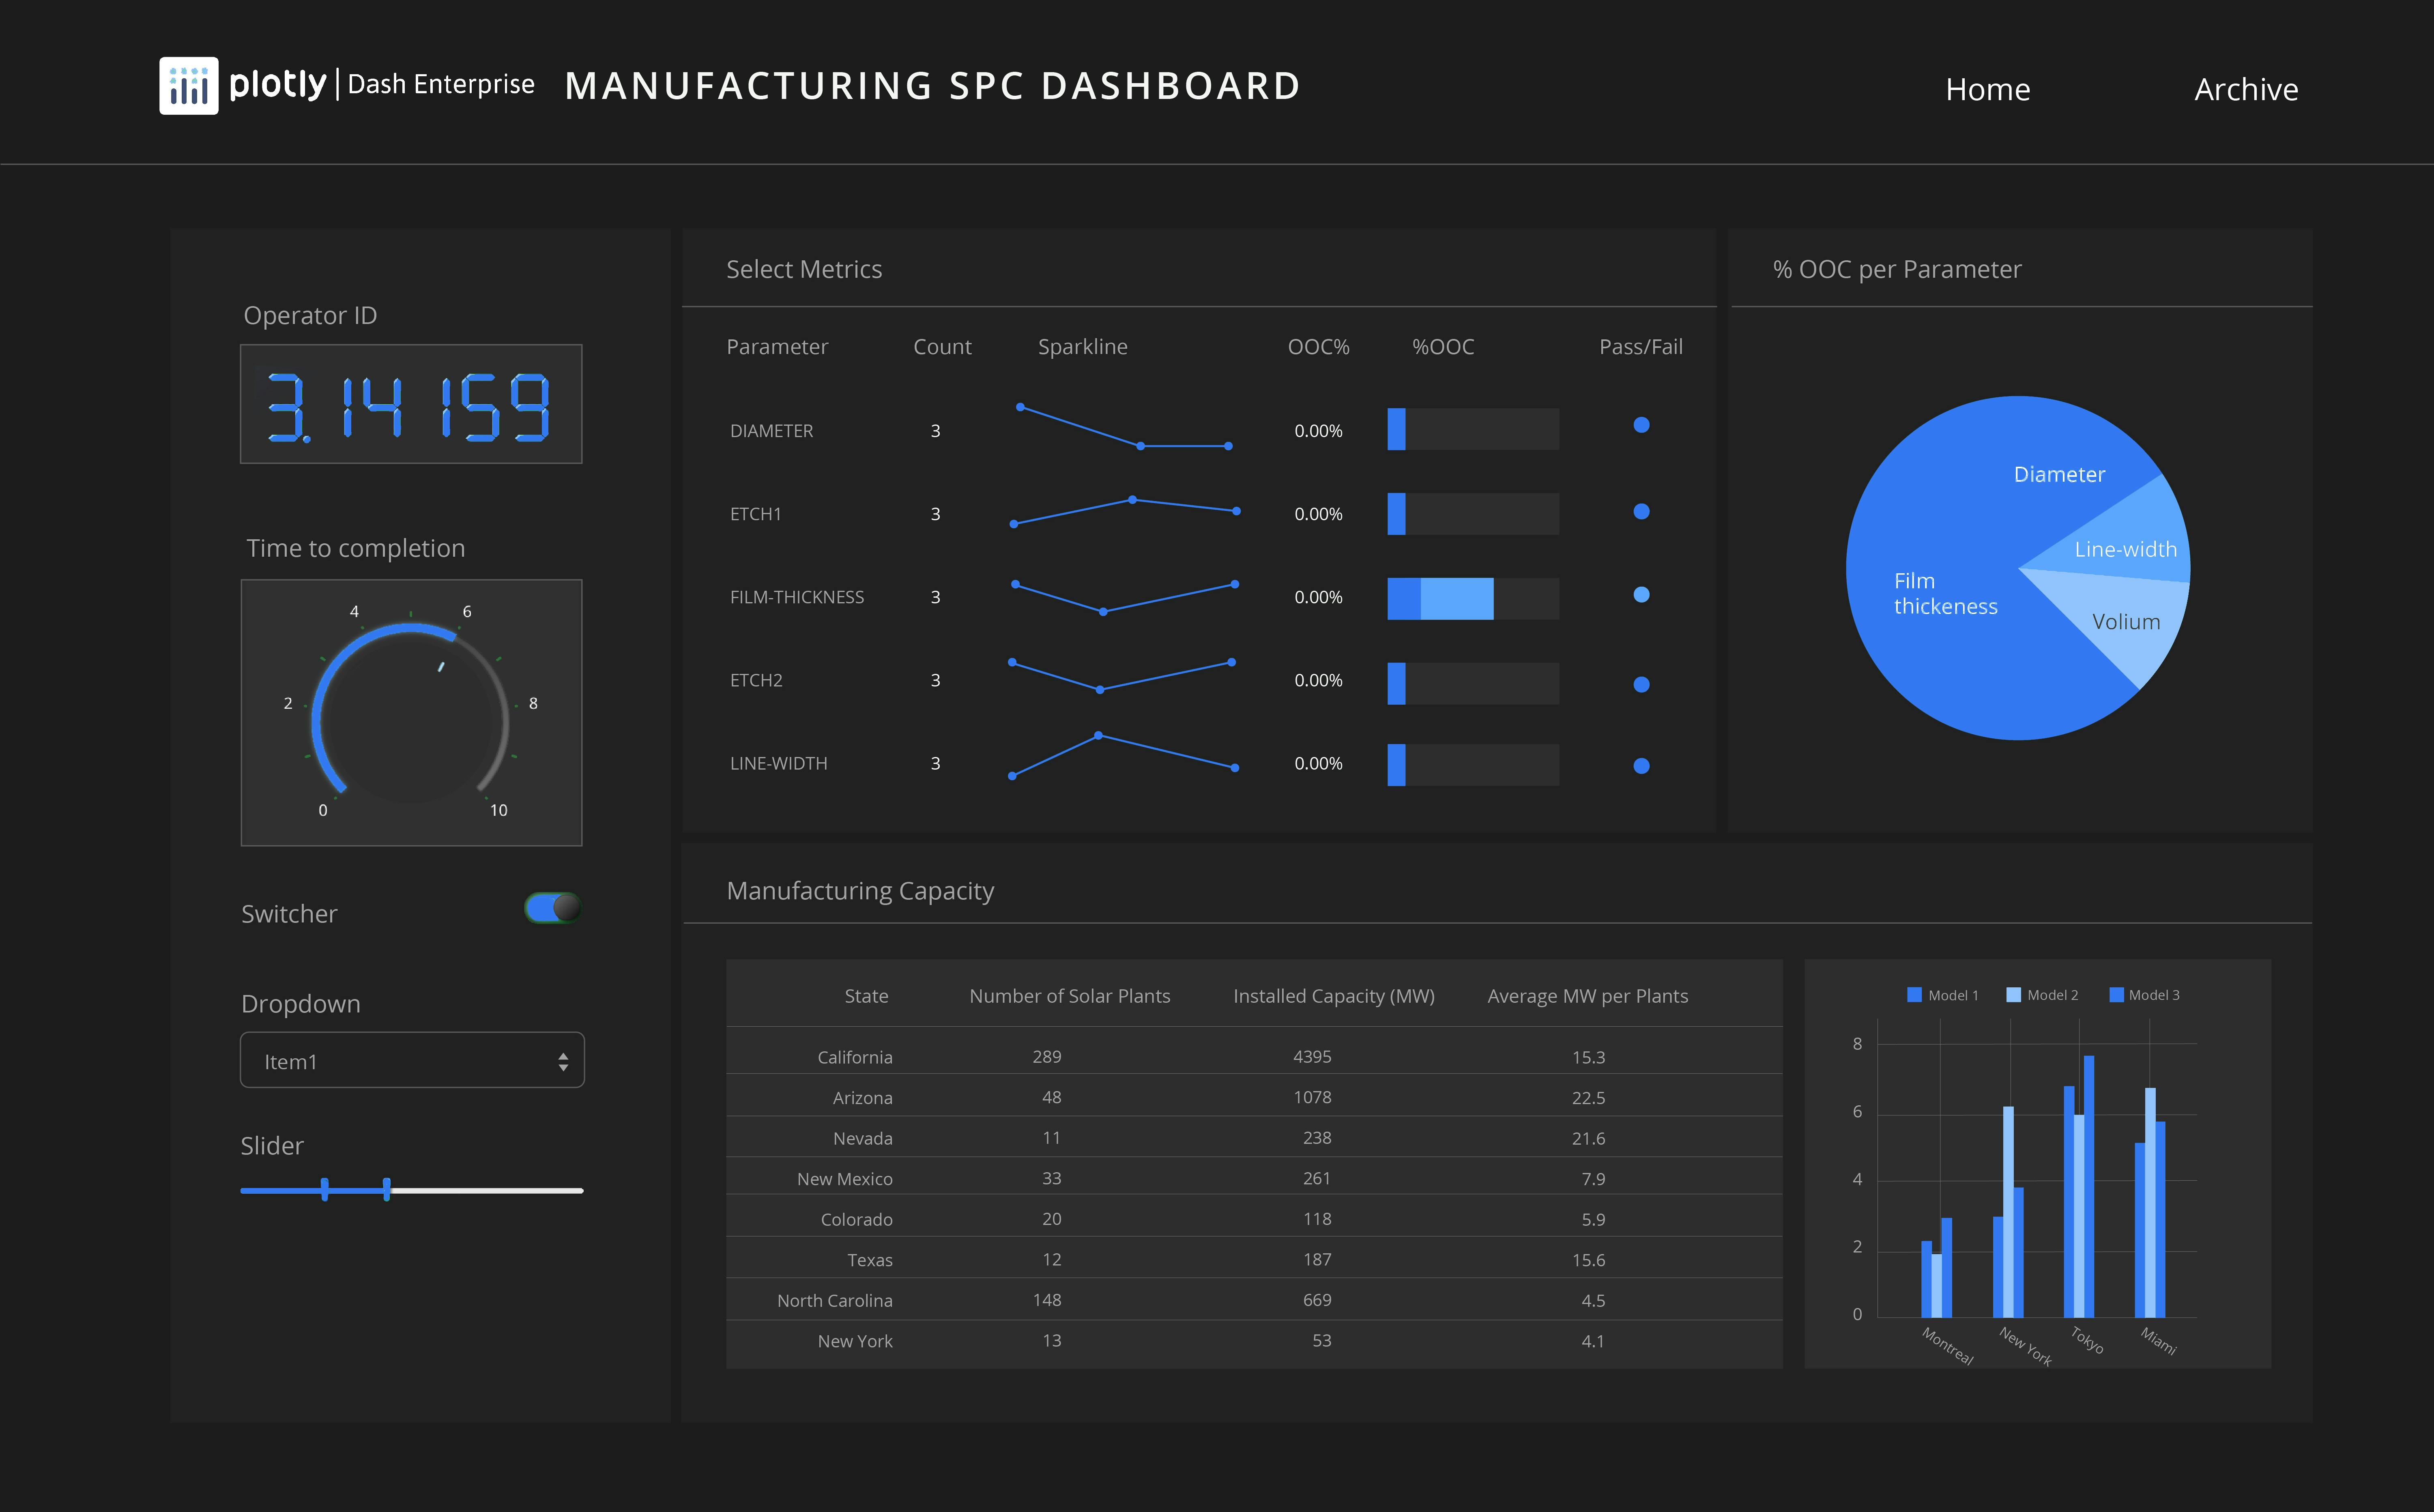Click the dropdown up/down arrows
2434x1512 pixels.
click(x=563, y=1062)
